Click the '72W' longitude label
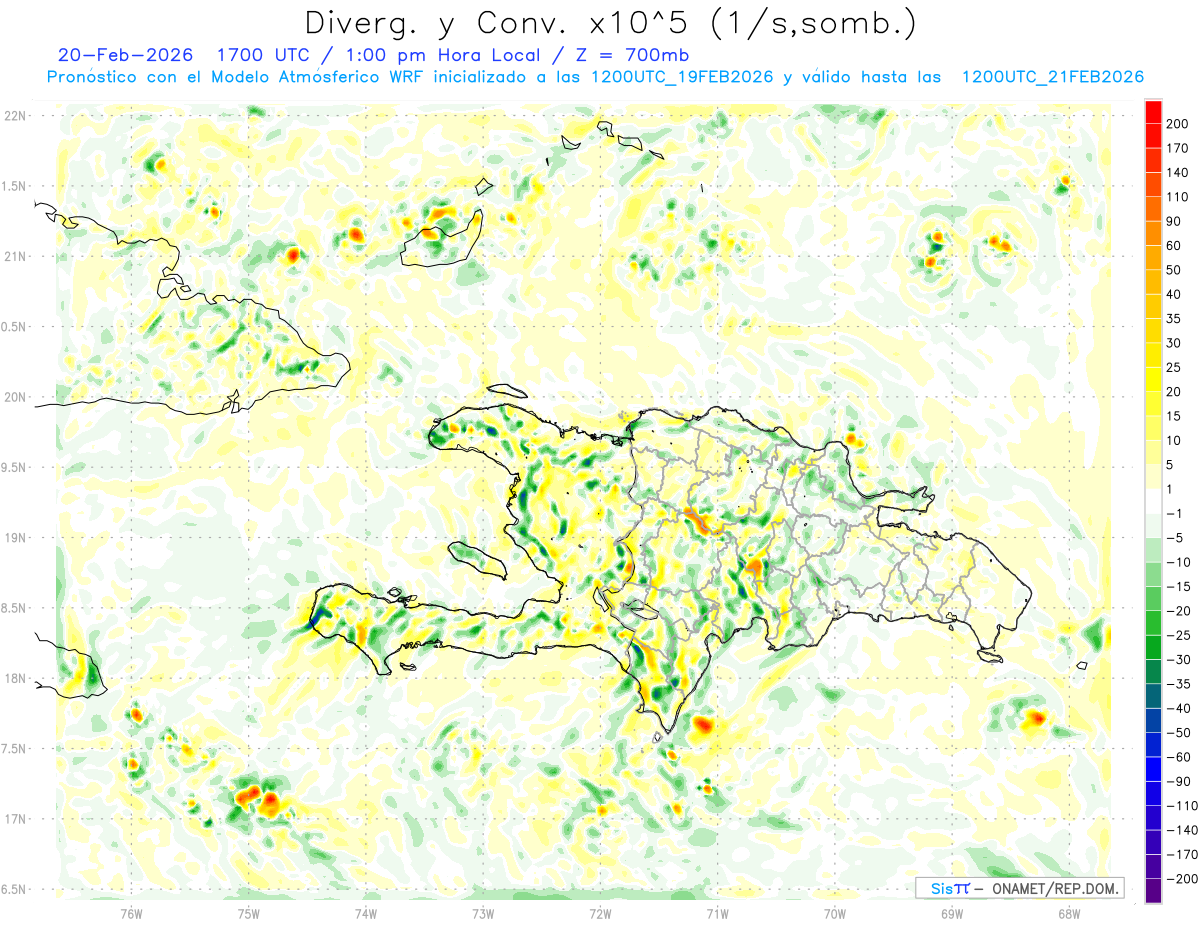This screenshot has height=927, width=1200. tap(600, 913)
